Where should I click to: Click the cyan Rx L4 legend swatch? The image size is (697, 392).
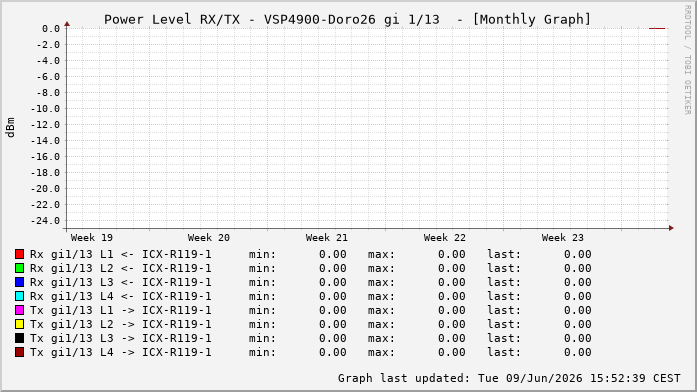click(19, 296)
